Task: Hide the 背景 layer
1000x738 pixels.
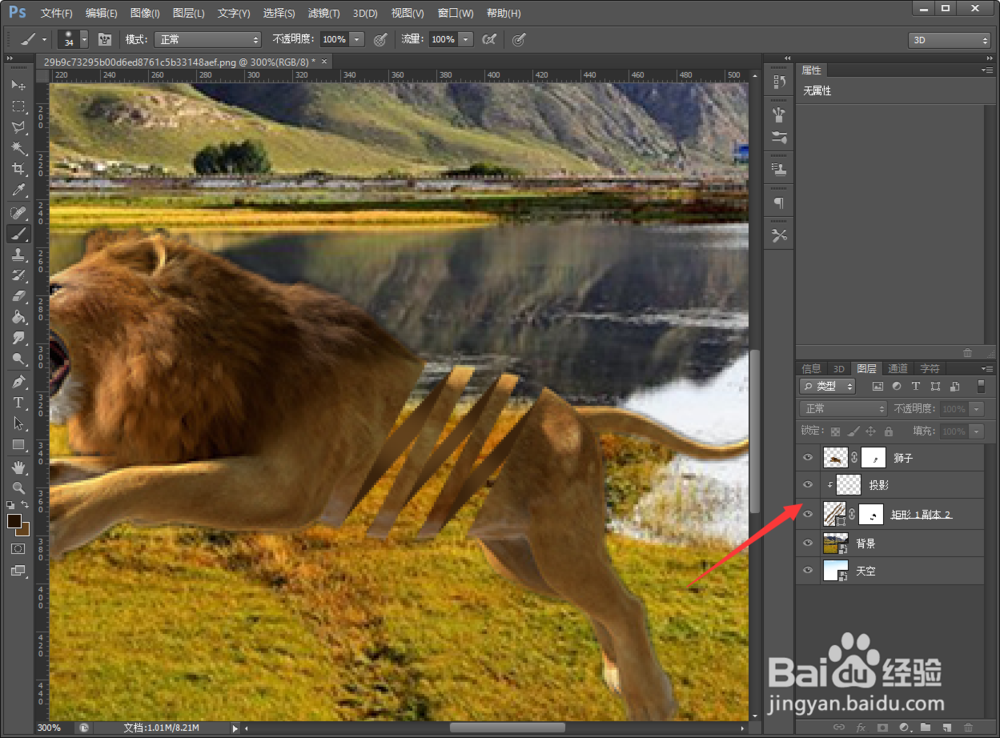Action: click(808, 543)
